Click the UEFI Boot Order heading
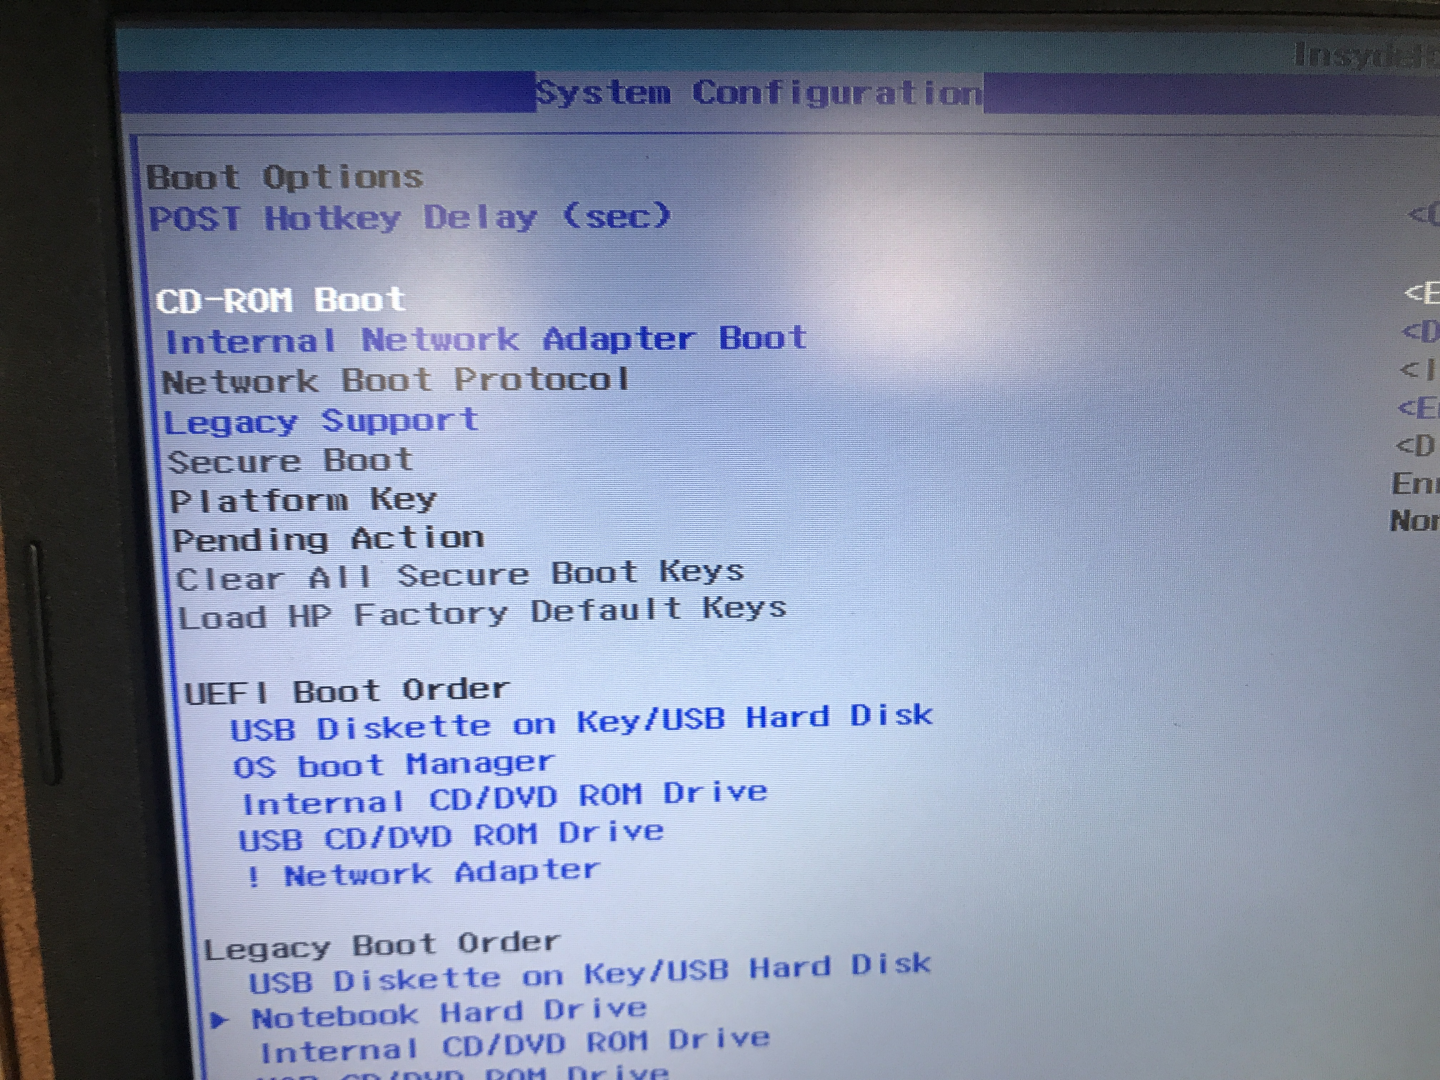1440x1080 pixels. pyautogui.click(x=347, y=691)
